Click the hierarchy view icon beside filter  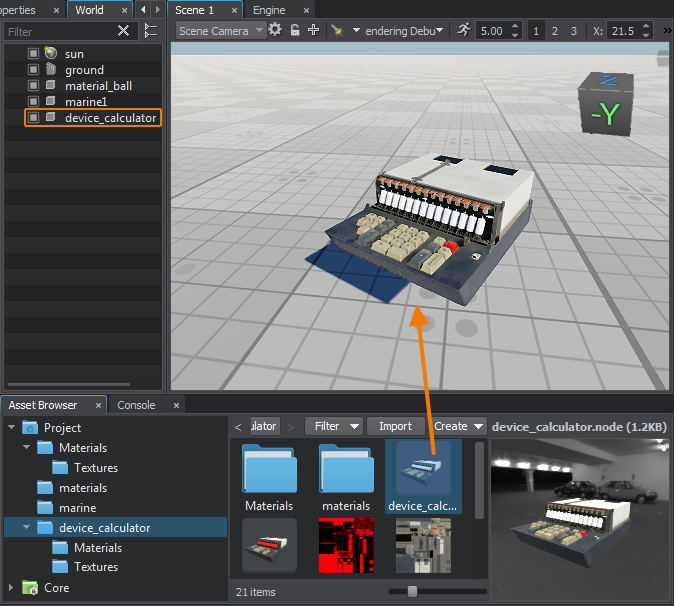pyautogui.click(x=151, y=31)
